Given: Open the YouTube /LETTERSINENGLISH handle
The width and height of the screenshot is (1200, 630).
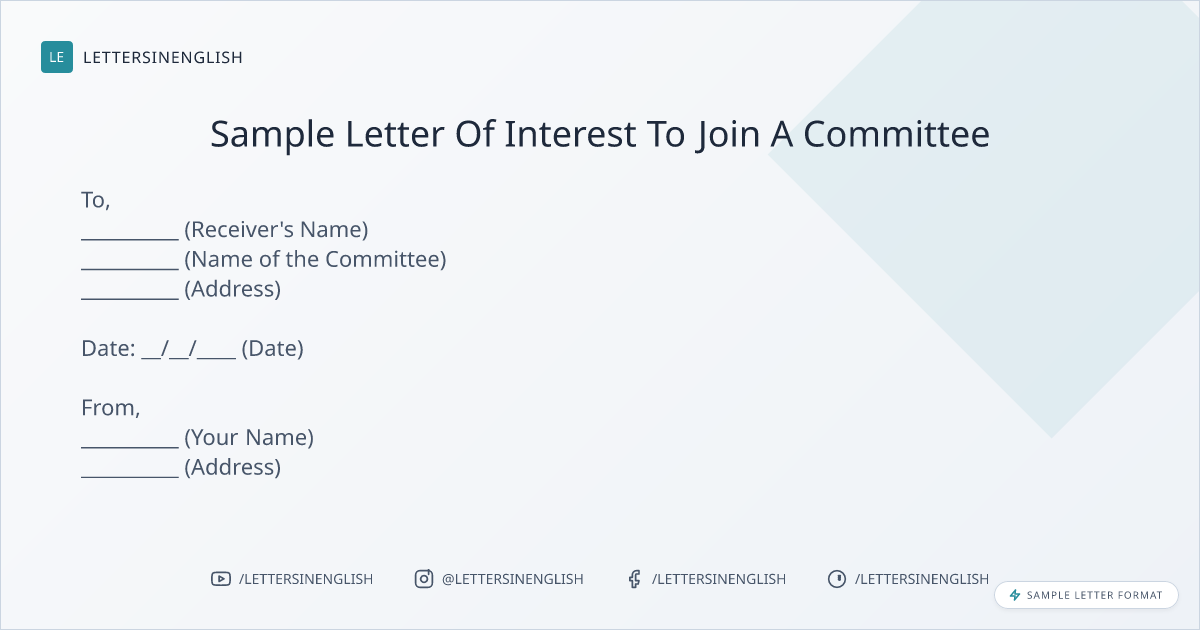Looking at the screenshot, I should click(306, 579).
